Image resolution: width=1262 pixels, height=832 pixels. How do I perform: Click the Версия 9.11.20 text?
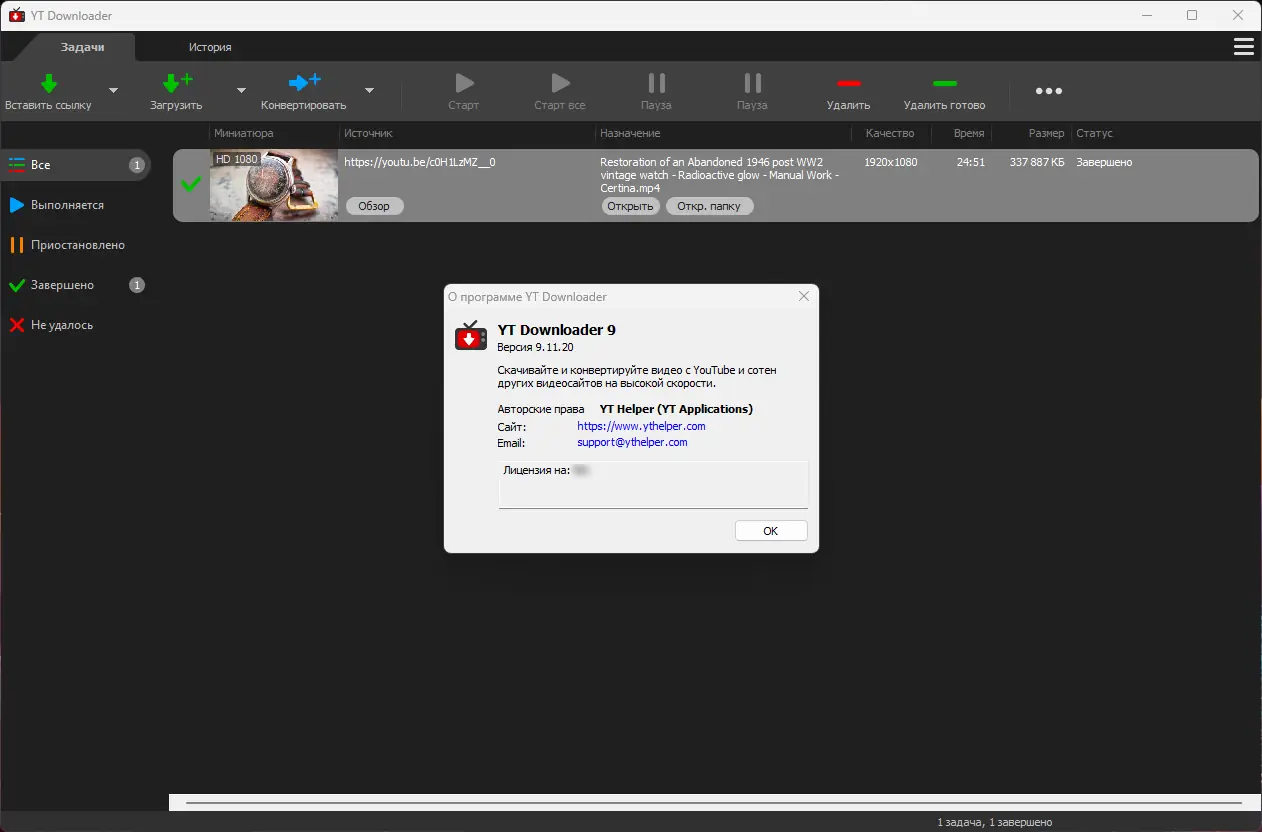tap(535, 347)
